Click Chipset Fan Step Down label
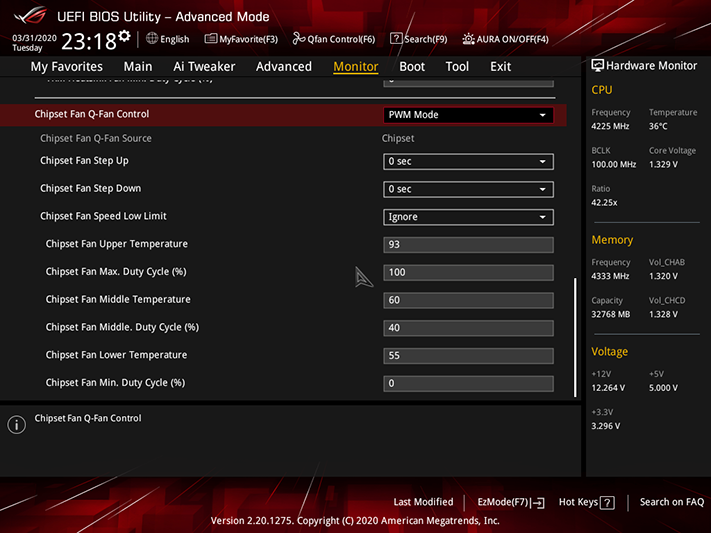711x533 pixels. click(90, 188)
